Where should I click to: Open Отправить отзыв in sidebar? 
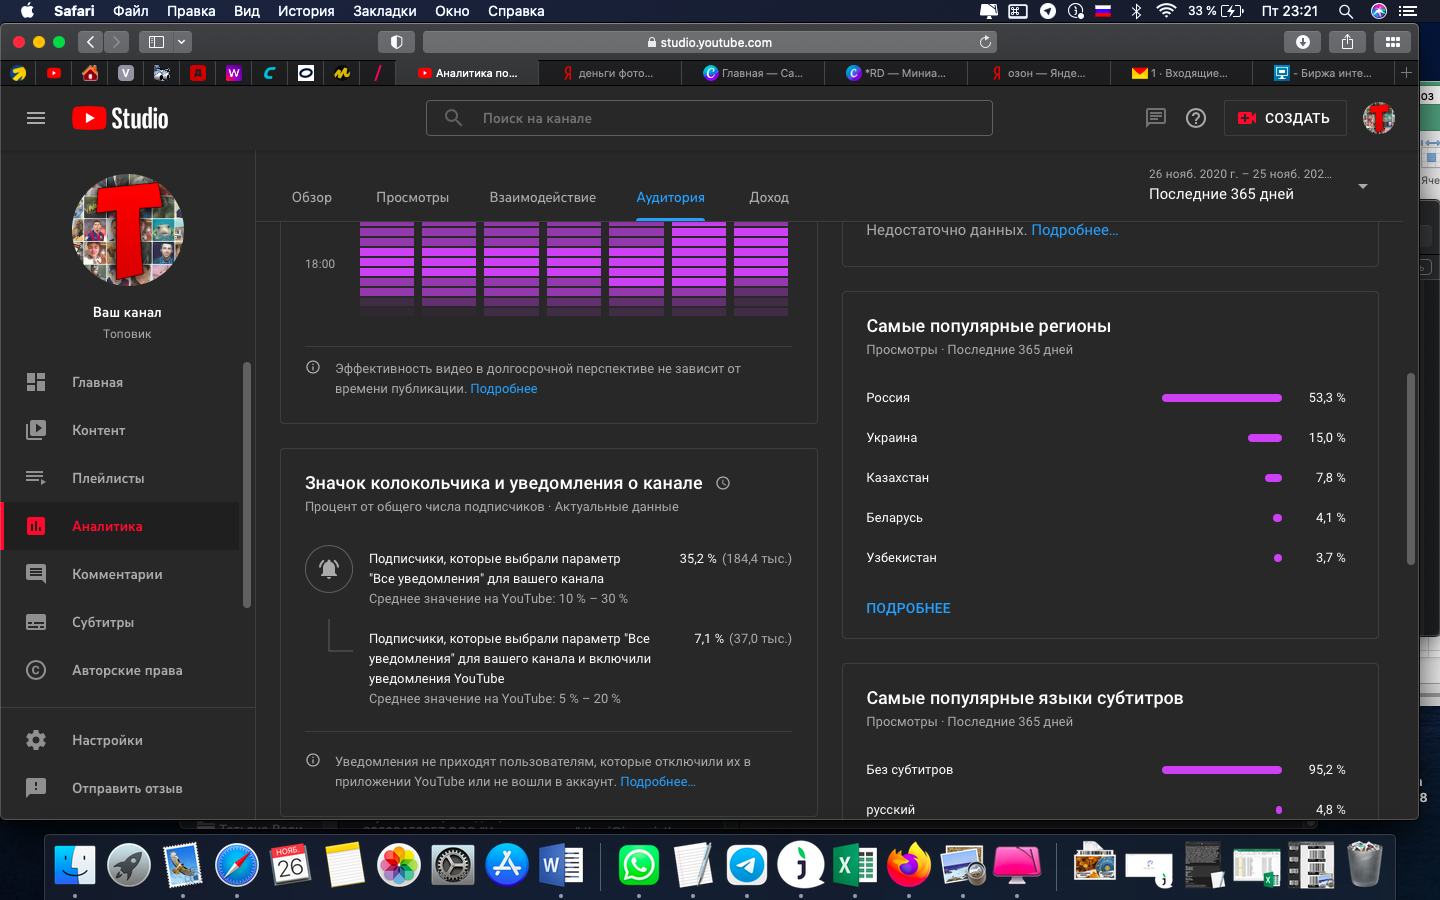(x=120, y=788)
